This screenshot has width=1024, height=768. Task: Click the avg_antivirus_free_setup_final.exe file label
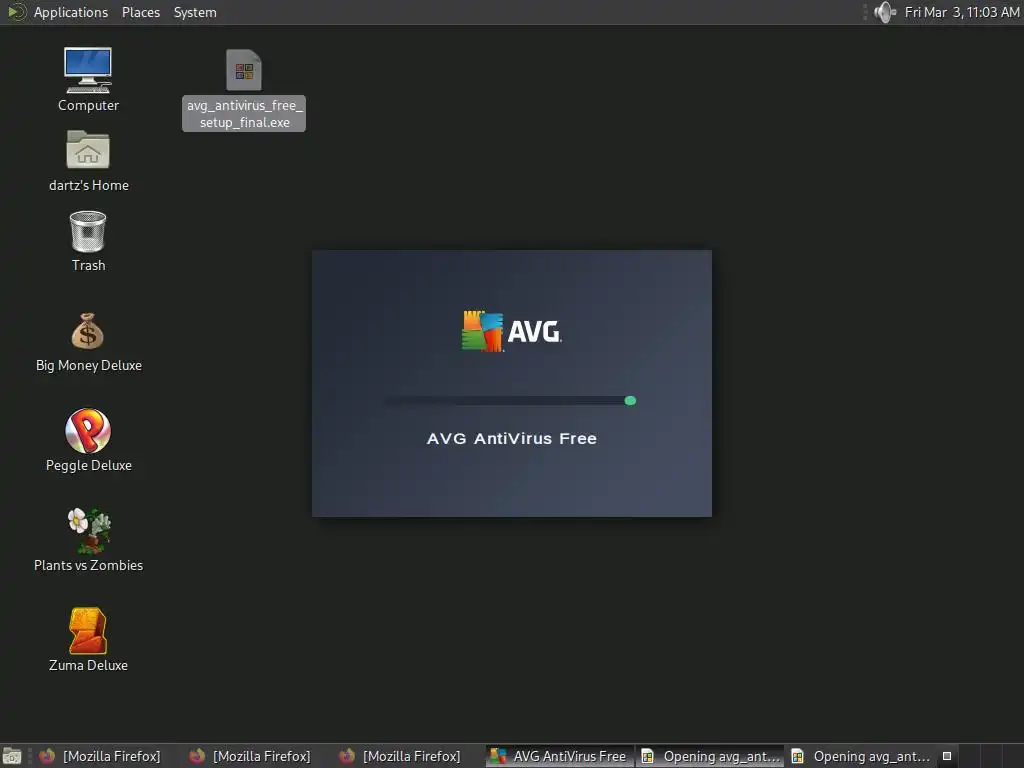click(x=244, y=114)
